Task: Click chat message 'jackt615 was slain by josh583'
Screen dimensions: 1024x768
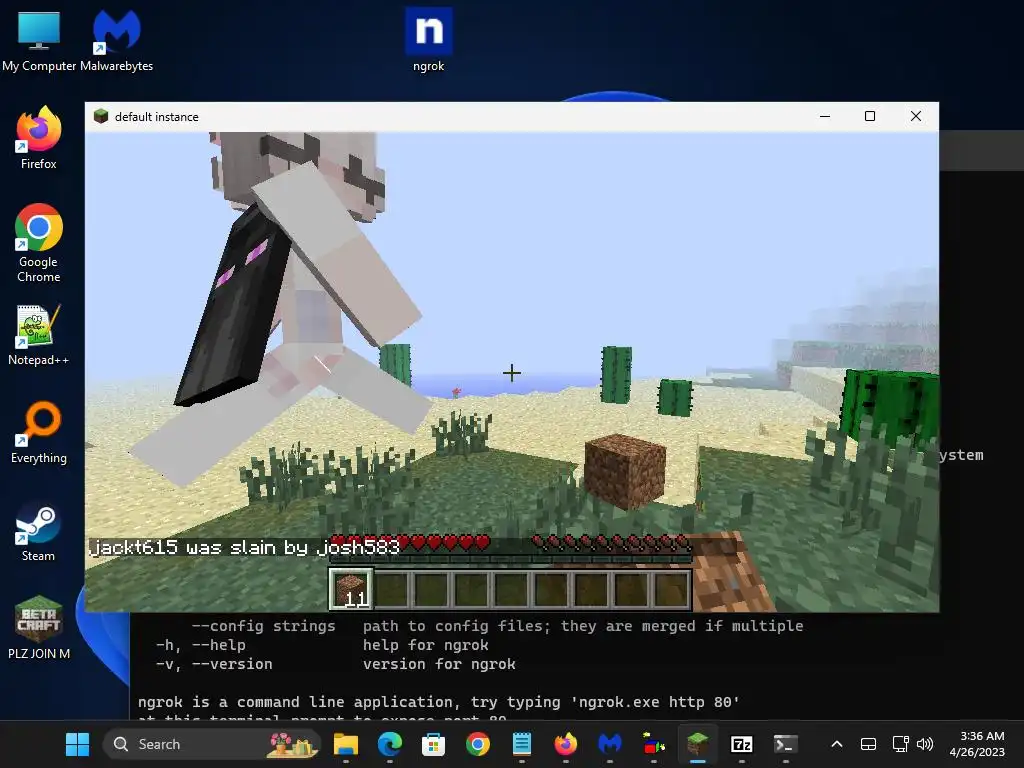Action: [245, 547]
